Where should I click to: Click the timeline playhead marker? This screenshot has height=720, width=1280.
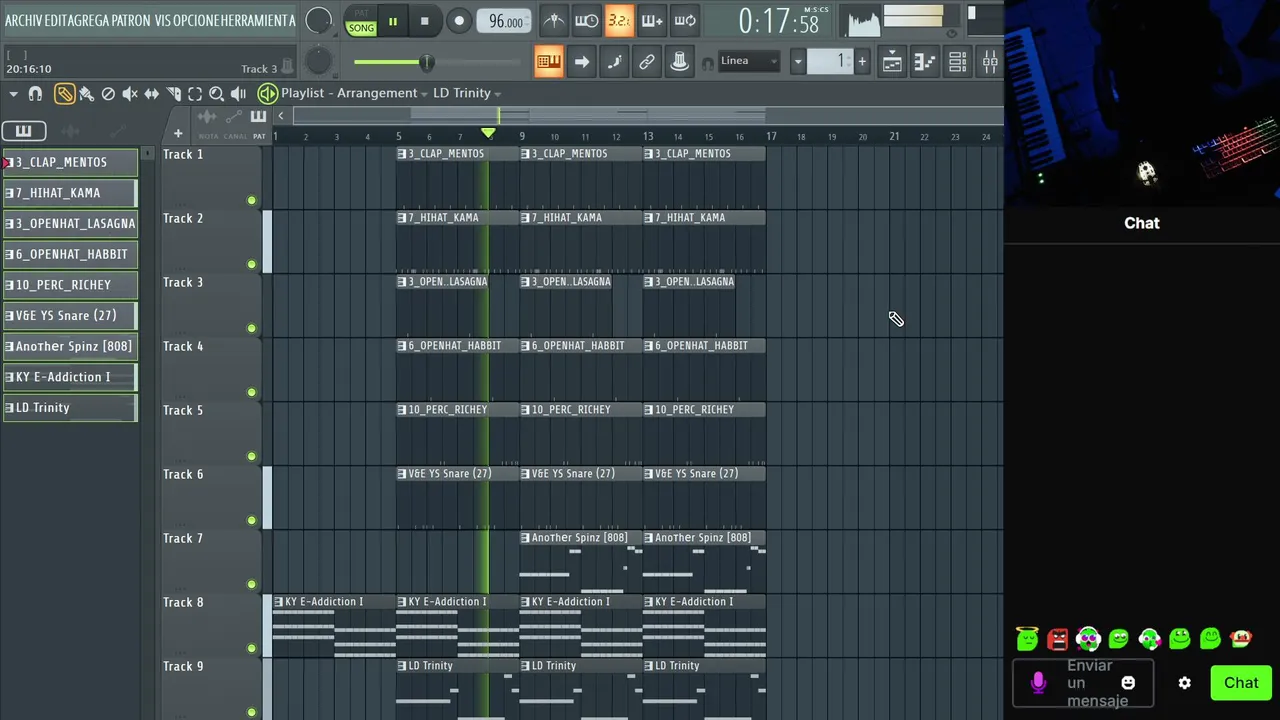click(488, 133)
